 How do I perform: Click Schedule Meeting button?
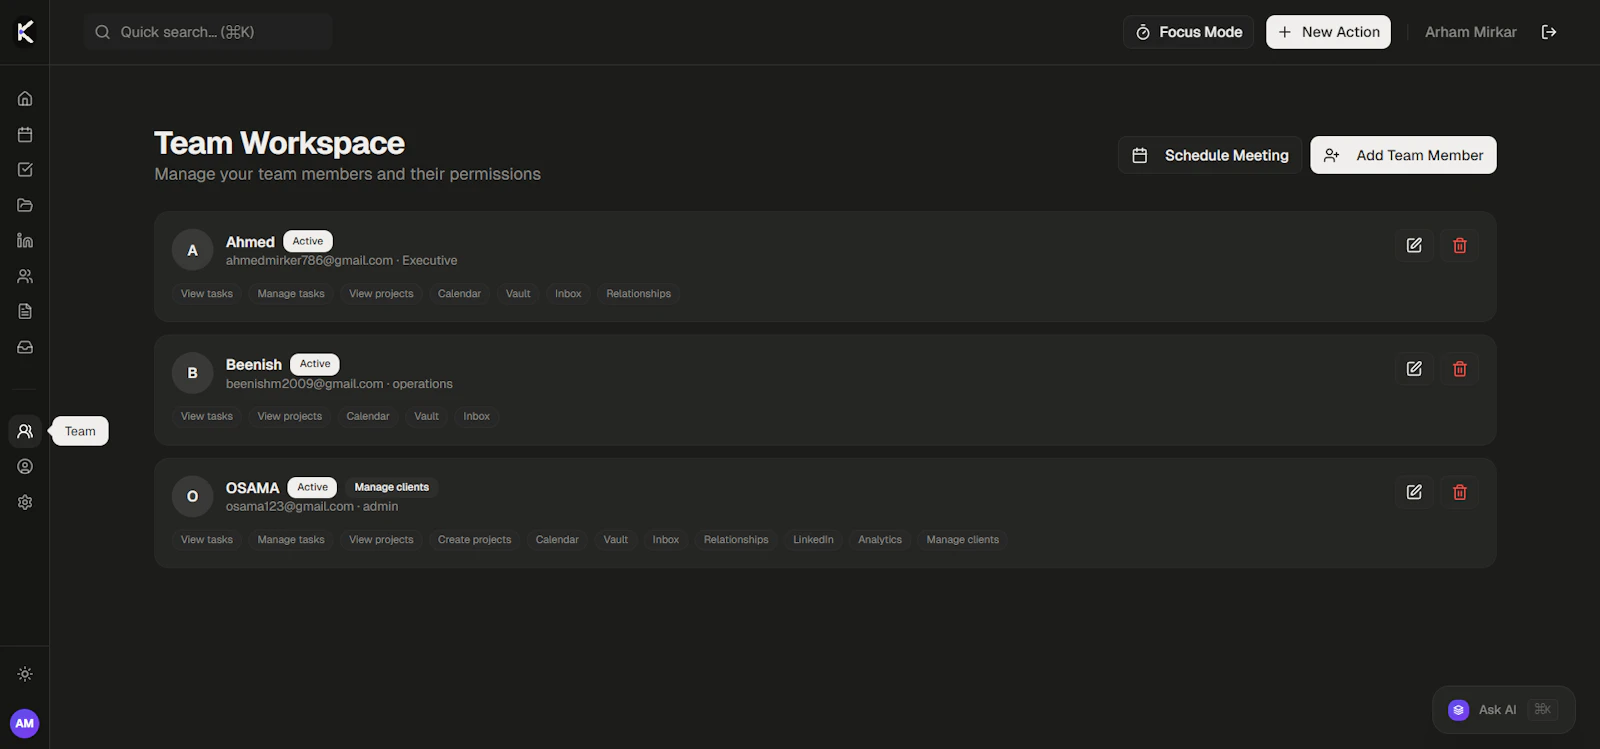click(1210, 155)
